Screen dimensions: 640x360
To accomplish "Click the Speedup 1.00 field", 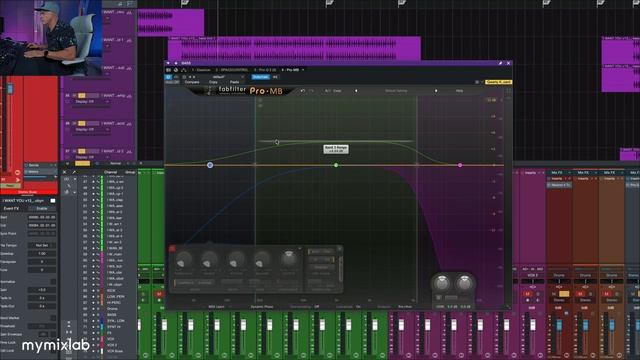I will click(42, 253).
